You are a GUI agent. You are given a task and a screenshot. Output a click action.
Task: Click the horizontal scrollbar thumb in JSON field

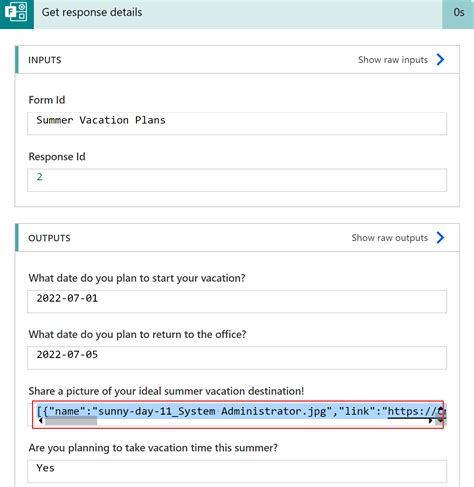[71, 421]
